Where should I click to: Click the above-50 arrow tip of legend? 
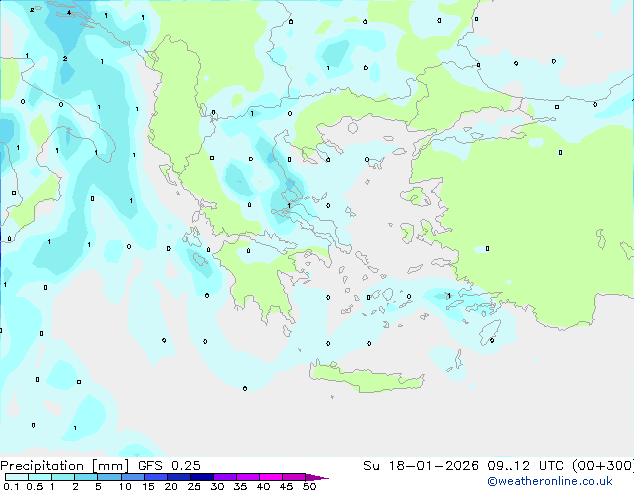(x=317, y=477)
